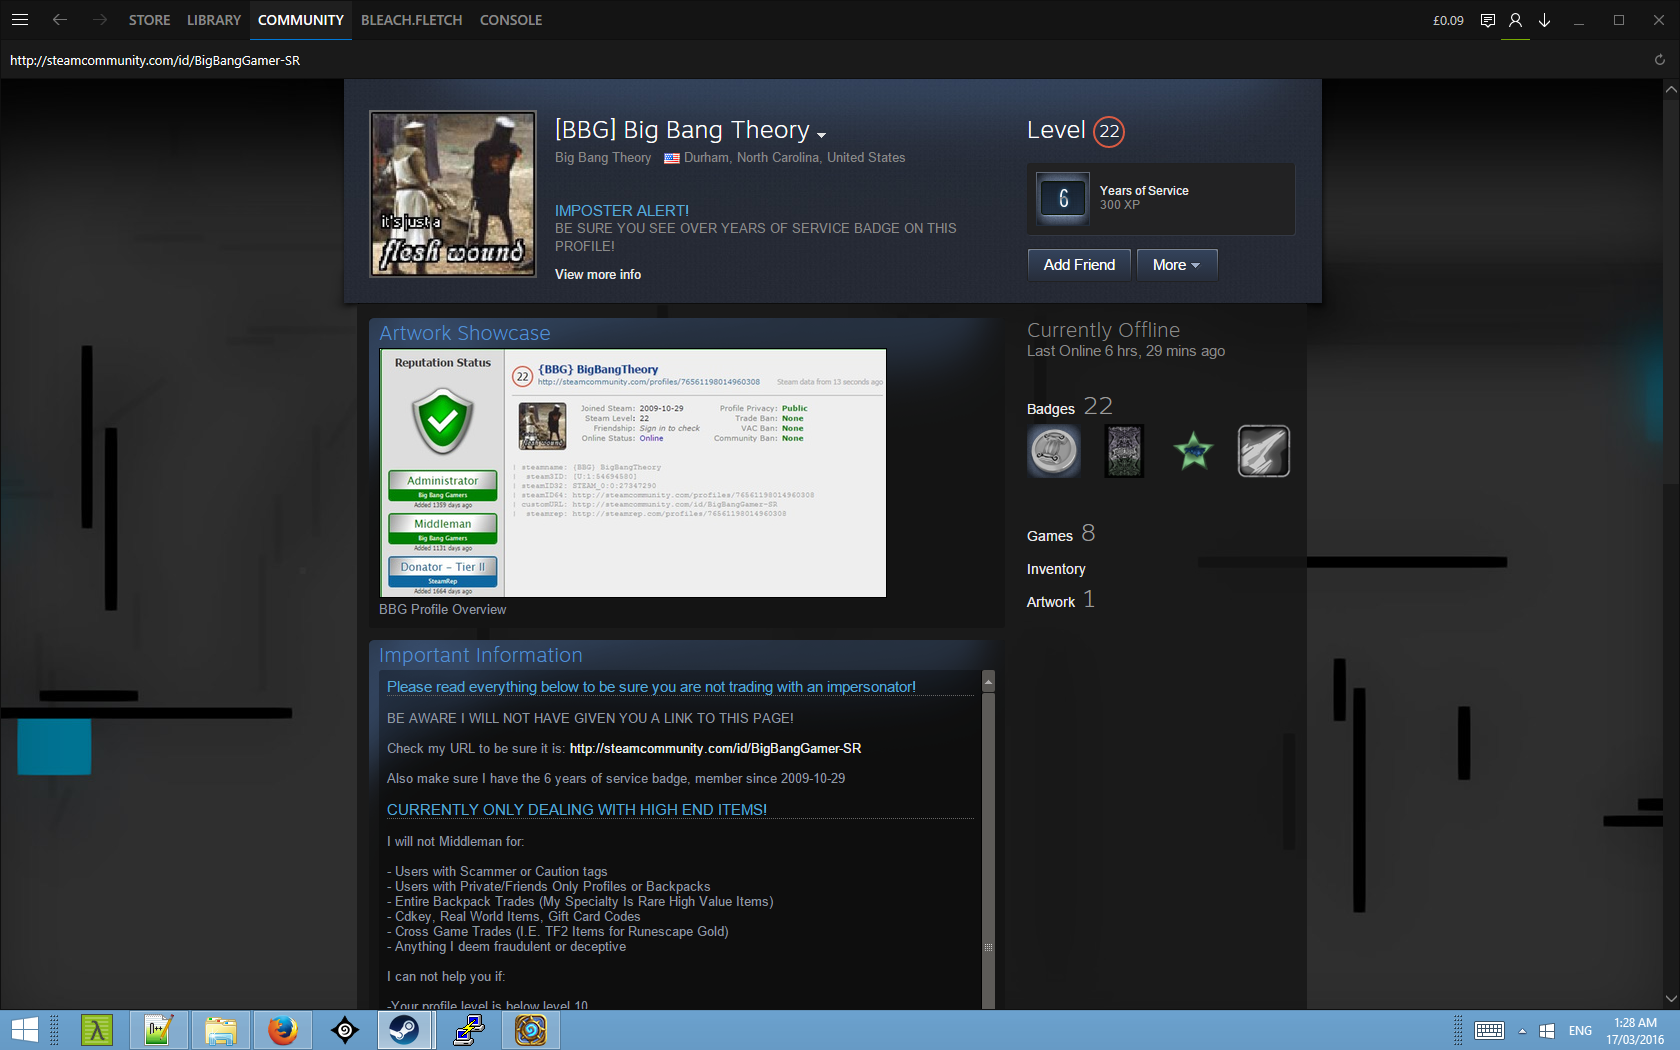Click the Add Friend button

(x=1079, y=265)
